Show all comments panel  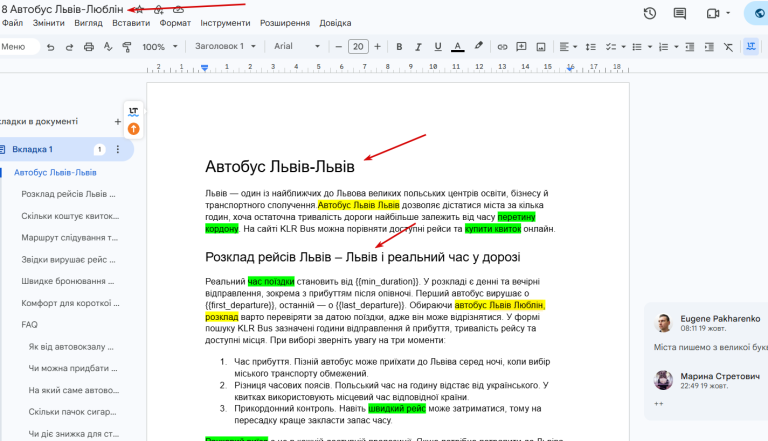680,14
